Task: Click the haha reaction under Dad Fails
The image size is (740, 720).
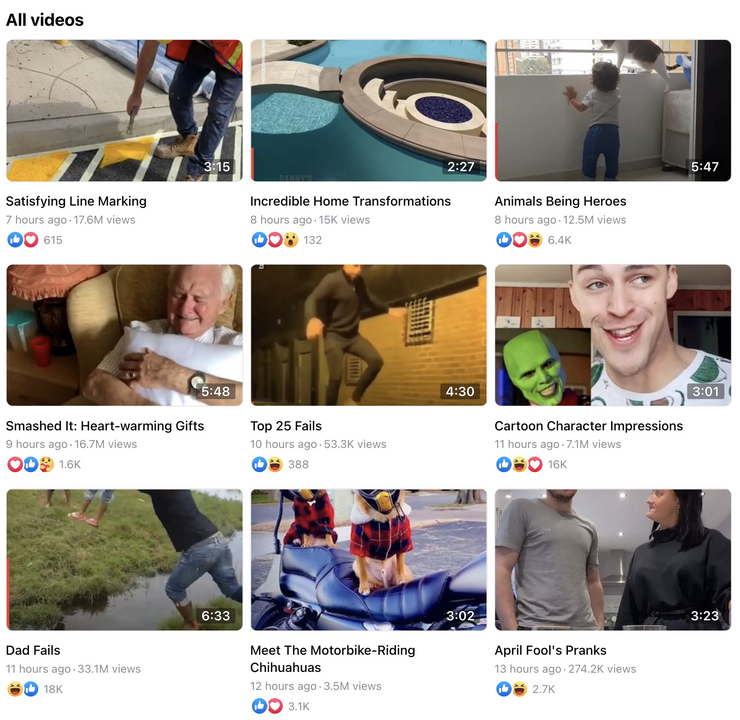Action: point(15,689)
